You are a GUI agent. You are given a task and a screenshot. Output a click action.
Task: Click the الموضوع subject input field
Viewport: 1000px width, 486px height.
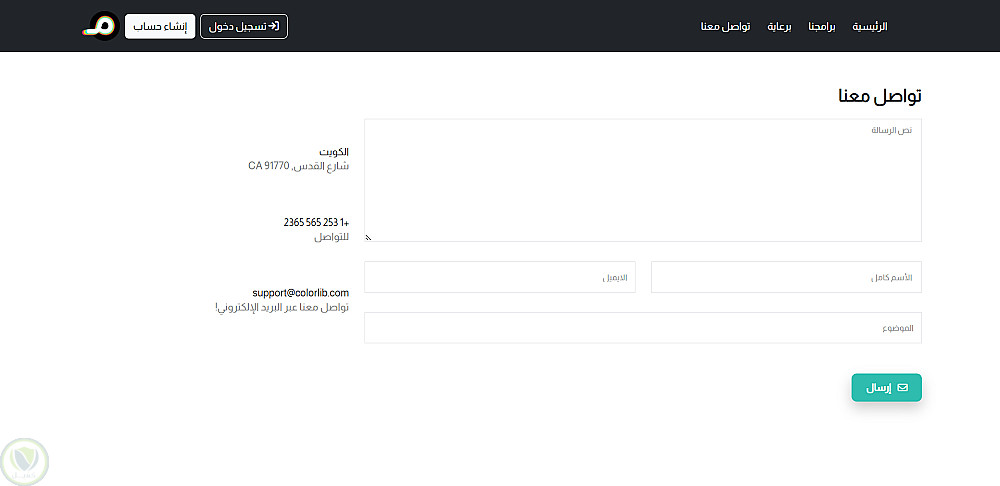pos(643,328)
